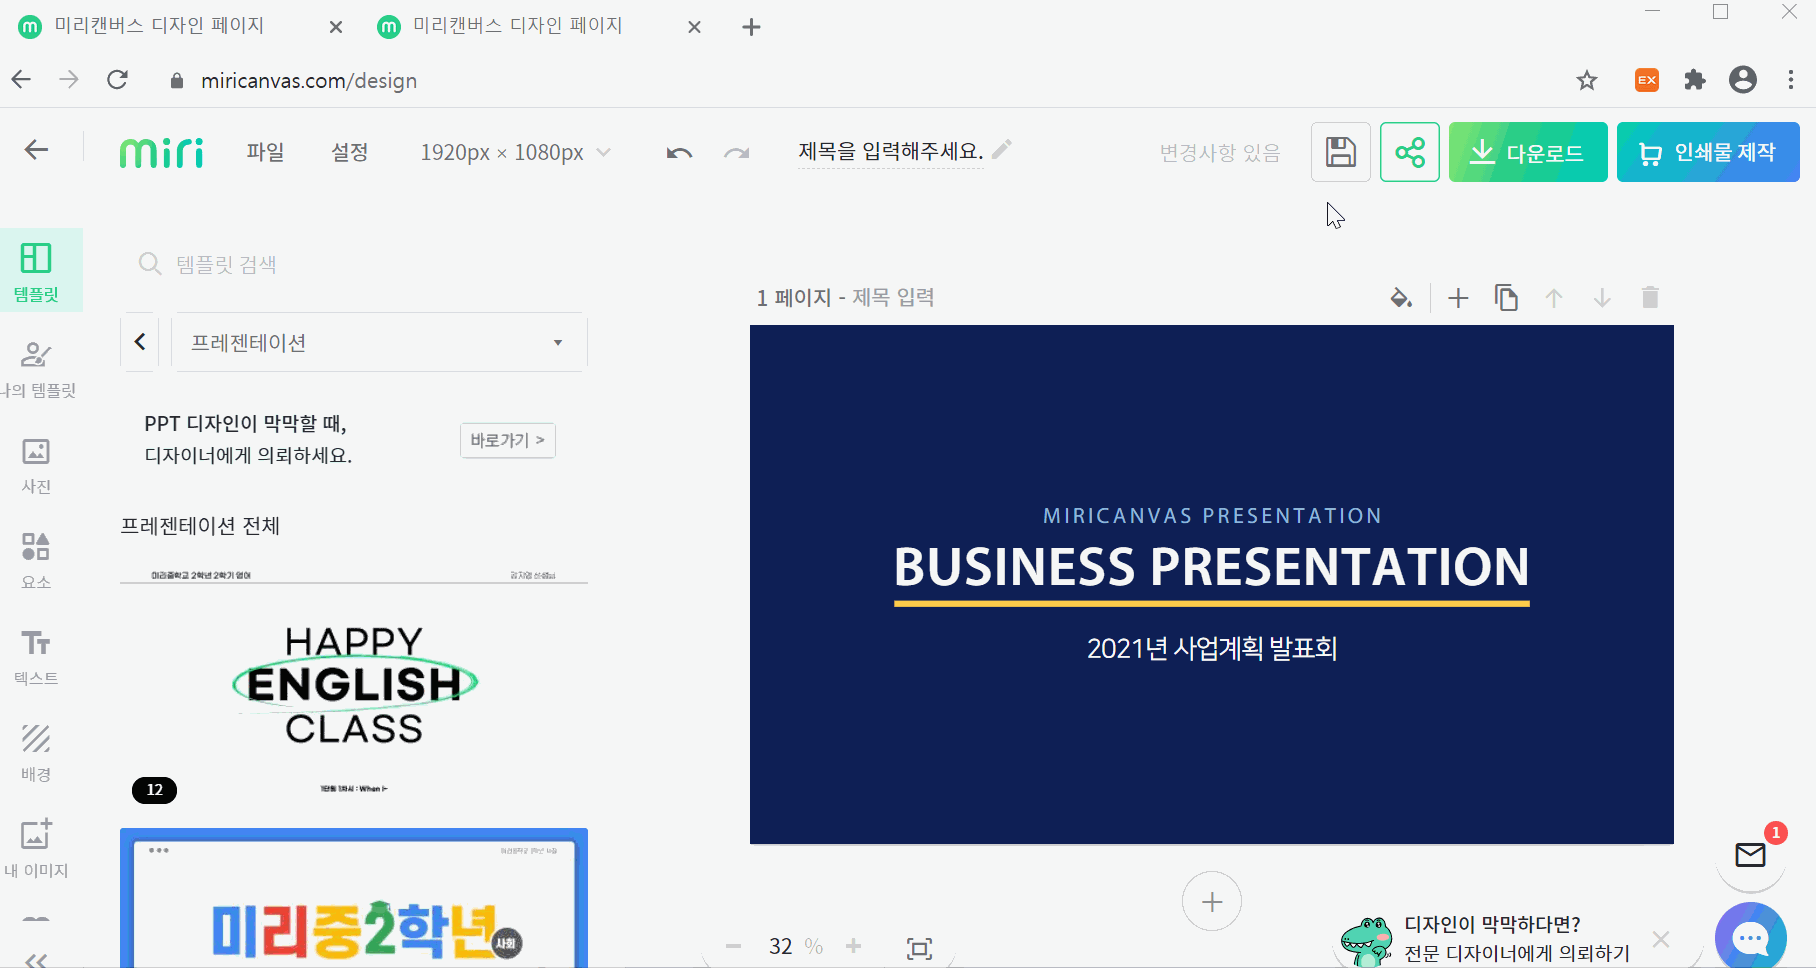Screen dimensions: 1816x968
Task: Delete the current page
Action: [1650, 298]
